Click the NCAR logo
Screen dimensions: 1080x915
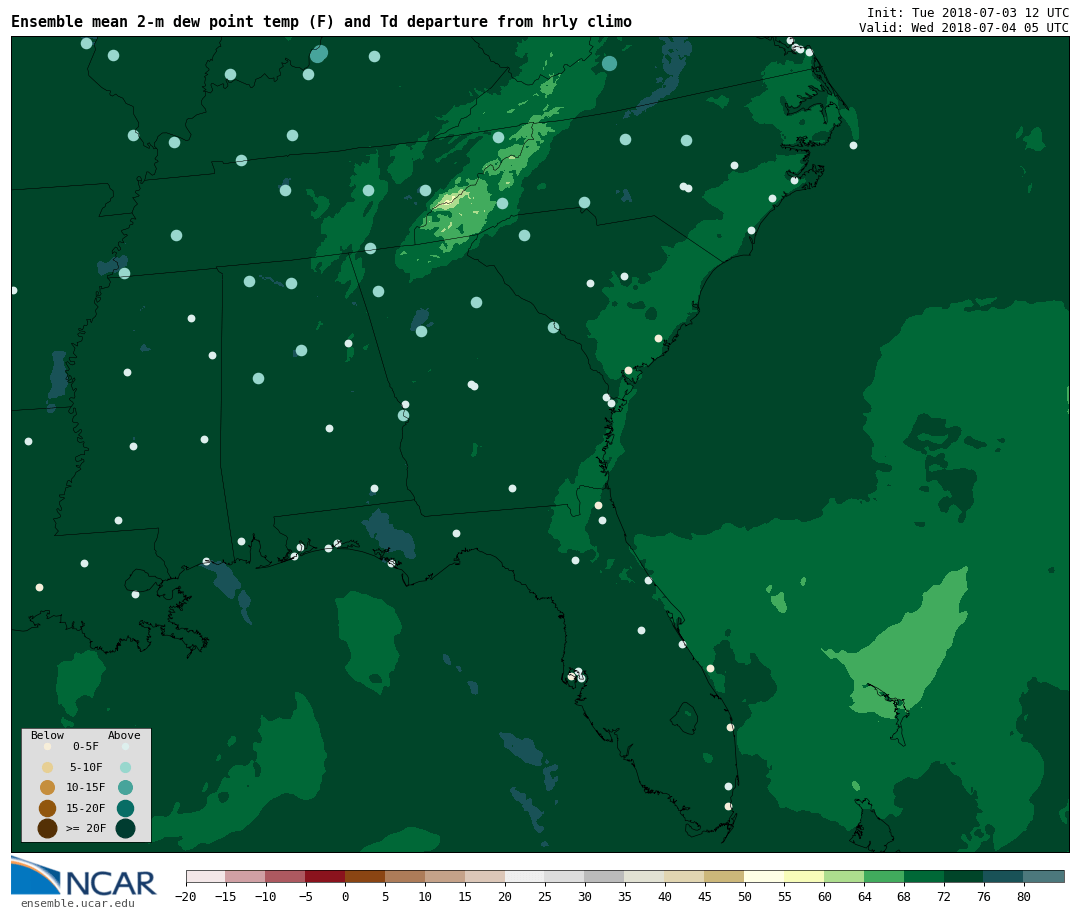(x=84, y=878)
